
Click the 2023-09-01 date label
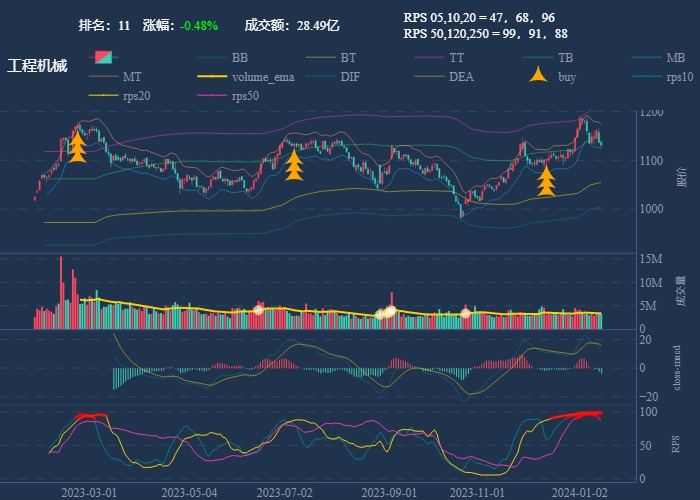389,492
